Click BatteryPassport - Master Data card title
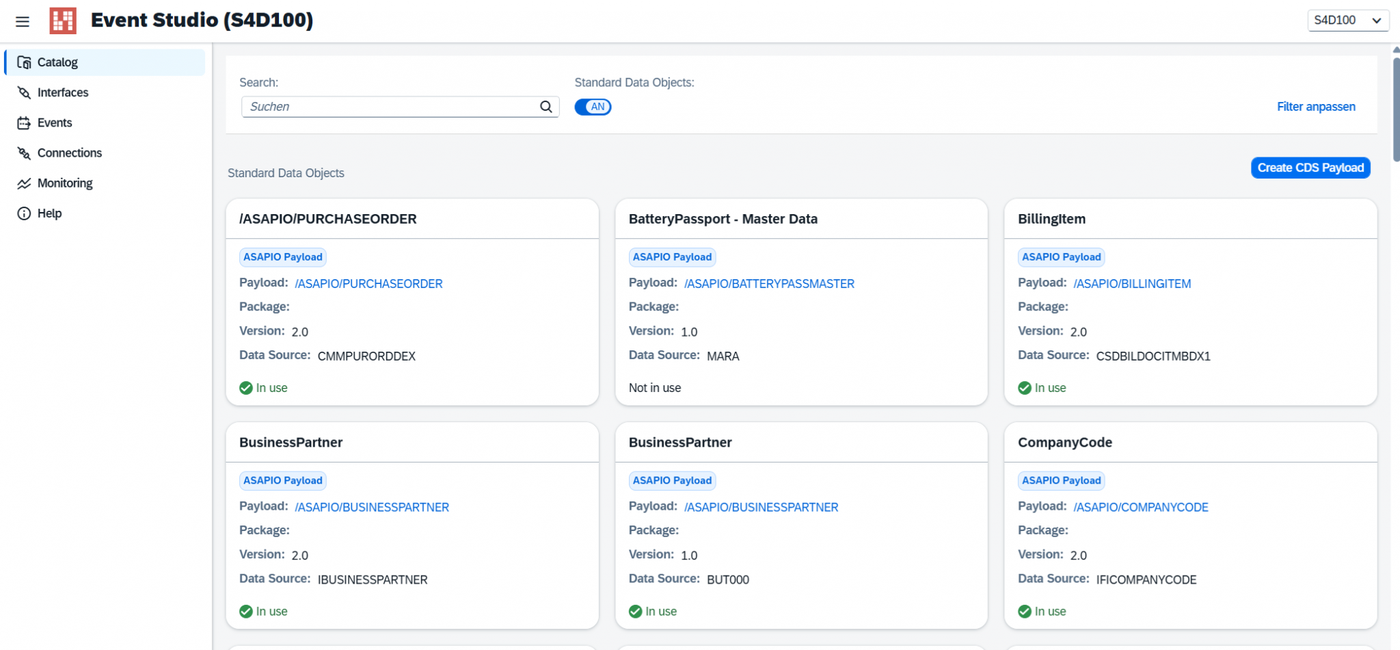The height and width of the screenshot is (650, 1400). [x=723, y=219]
